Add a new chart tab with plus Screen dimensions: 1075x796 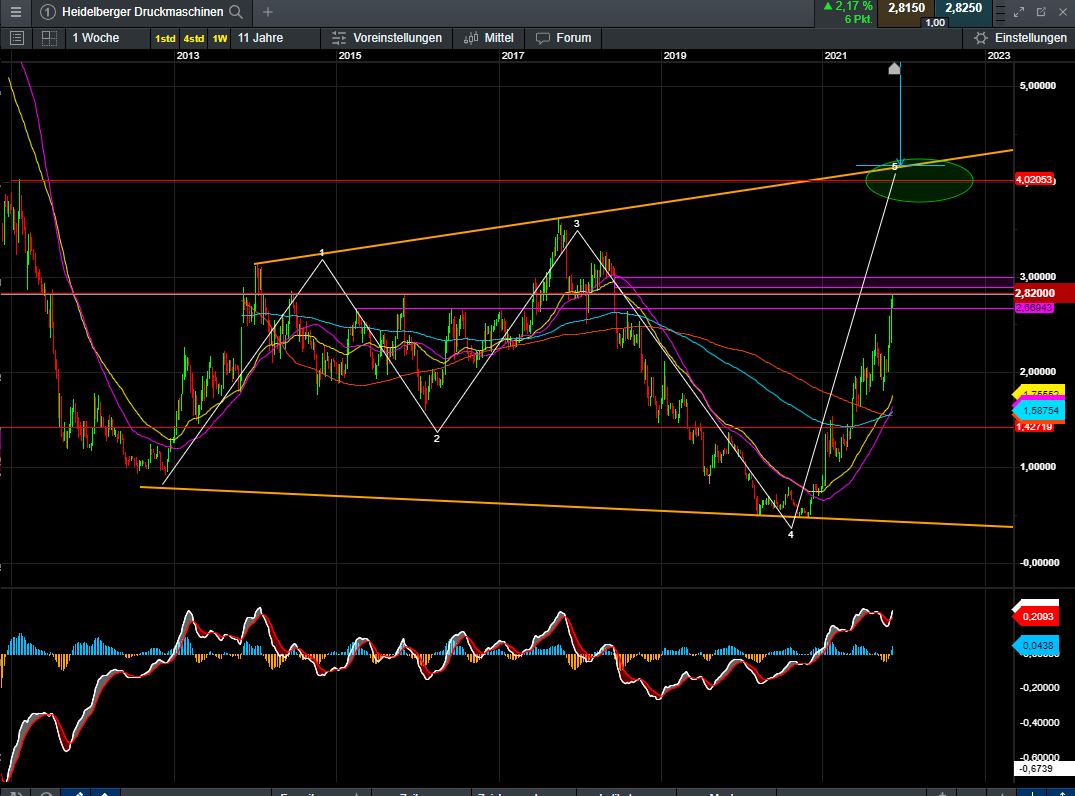268,12
